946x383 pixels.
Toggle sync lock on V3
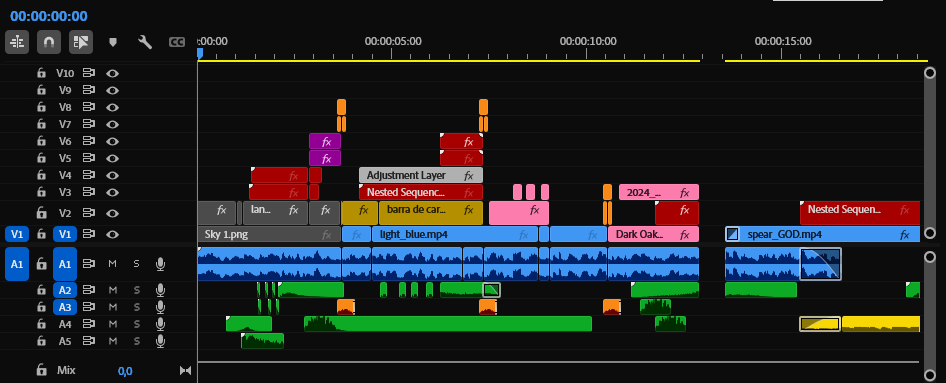pos(89,192)
